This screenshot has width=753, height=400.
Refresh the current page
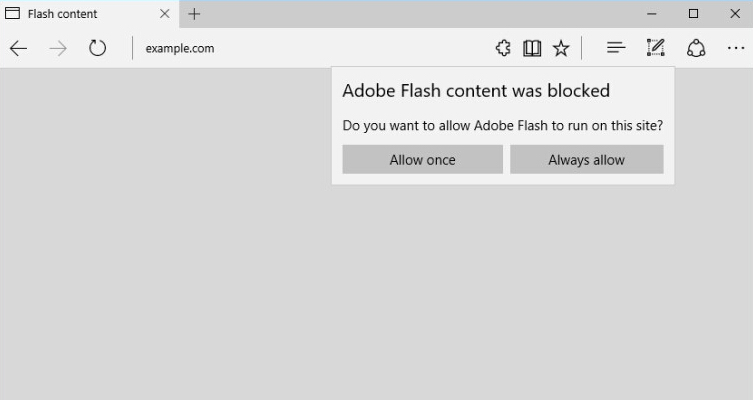pos(97,48)
